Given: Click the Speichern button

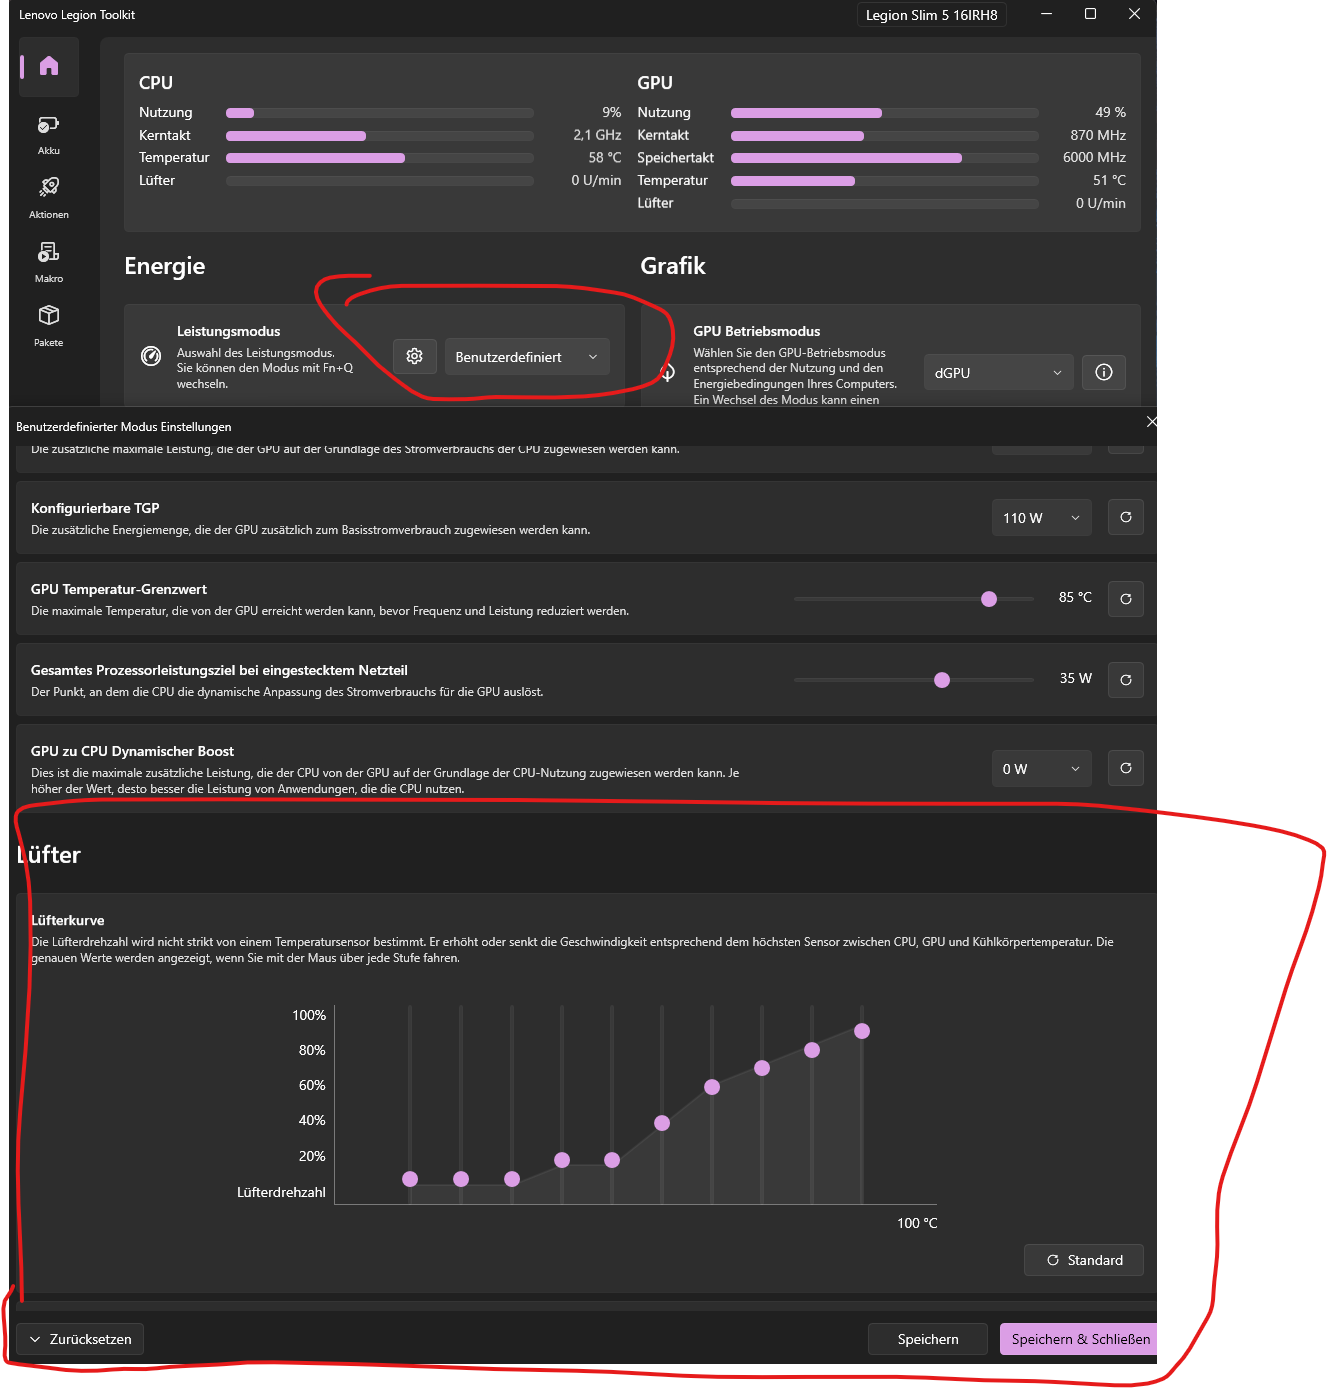Looking at the screenshot, I should (928, 1339).
